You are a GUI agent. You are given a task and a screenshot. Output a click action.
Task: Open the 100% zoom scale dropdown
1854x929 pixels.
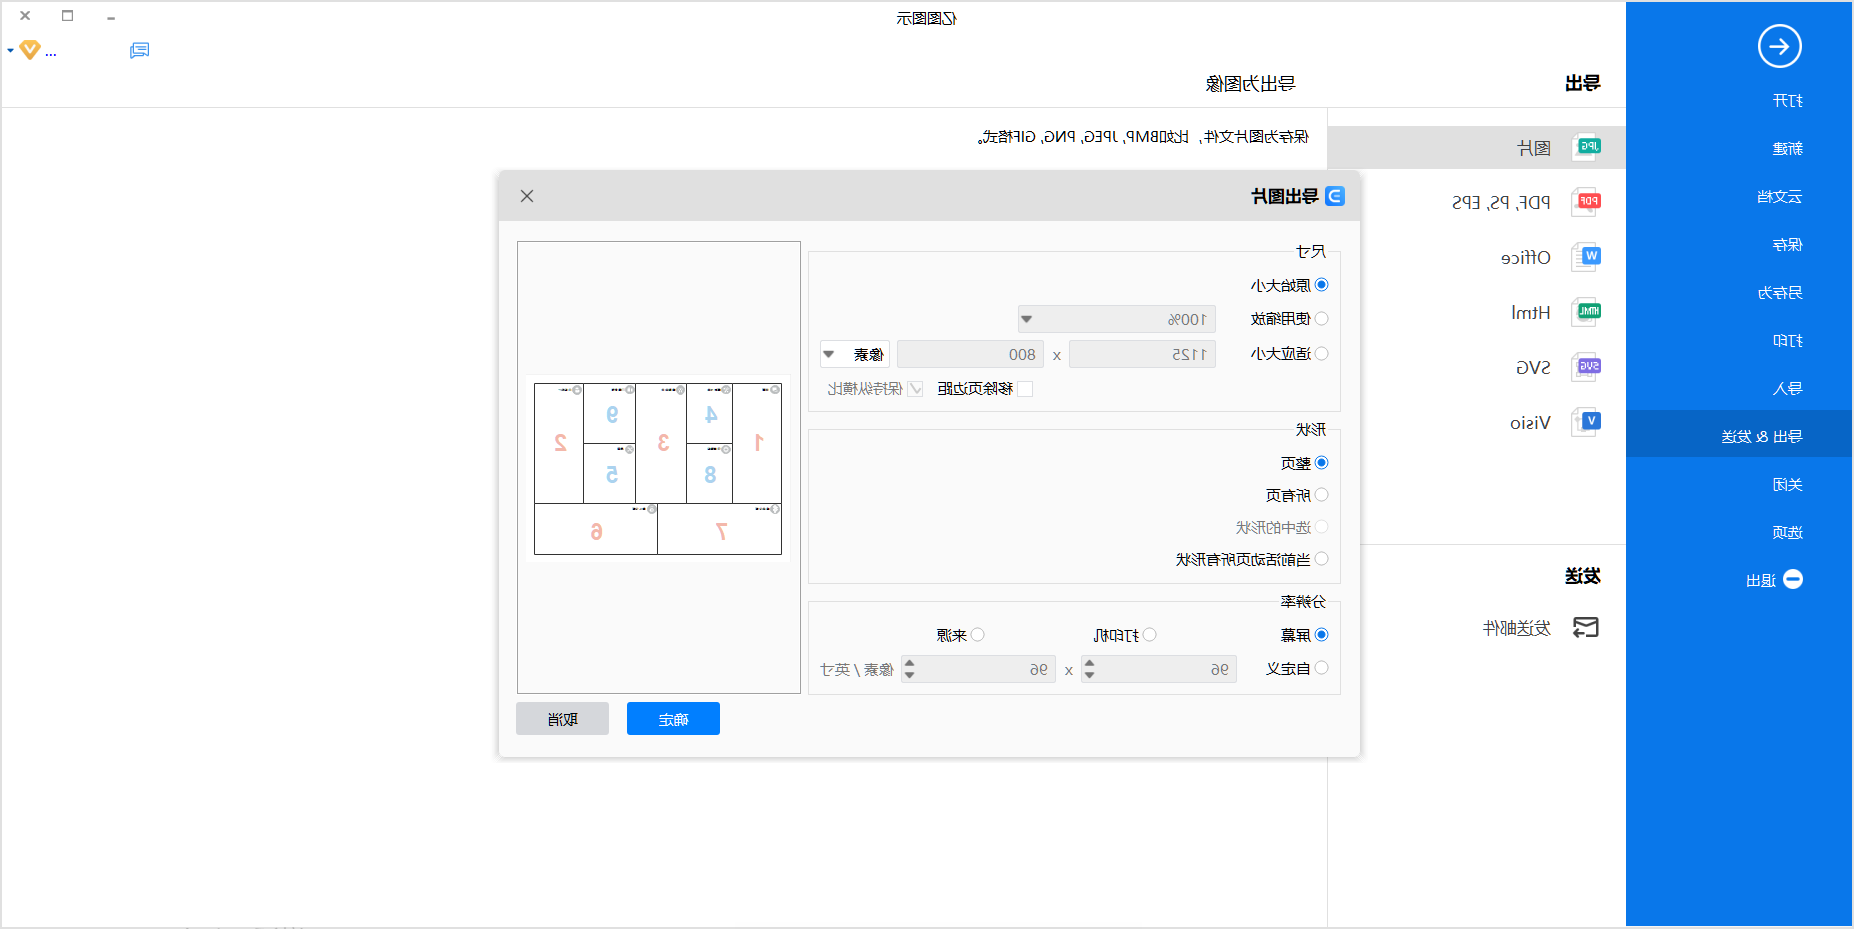click(1117, 319)
